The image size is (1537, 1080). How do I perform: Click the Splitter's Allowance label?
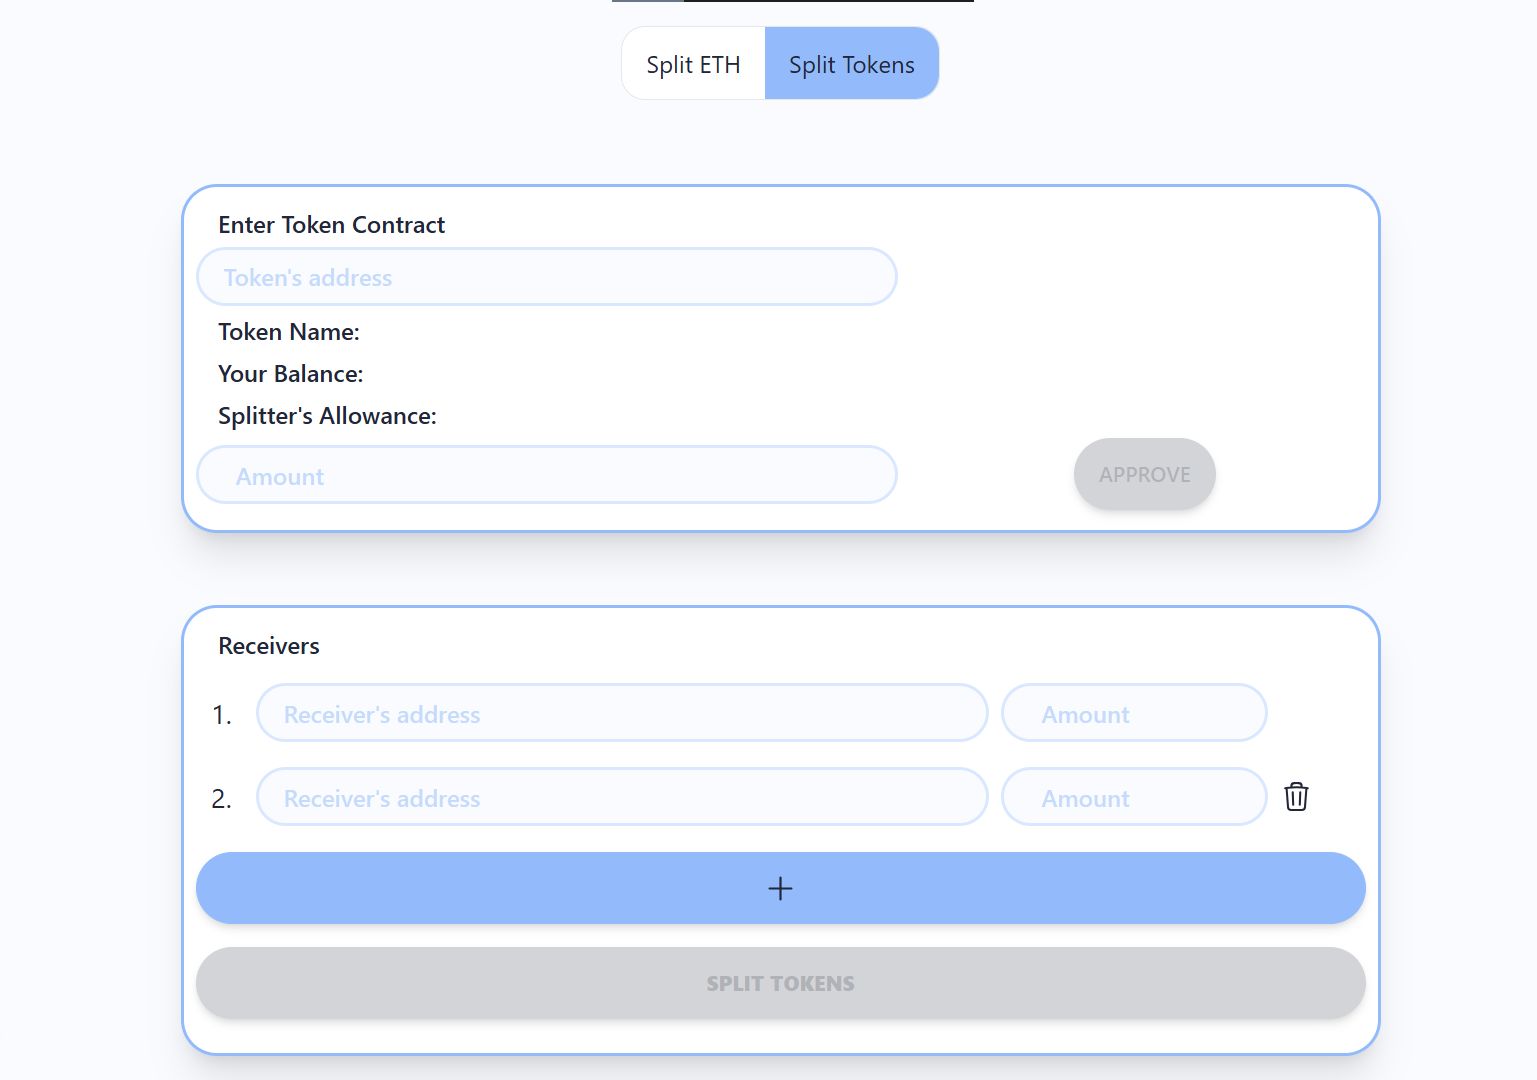(328, 416)
